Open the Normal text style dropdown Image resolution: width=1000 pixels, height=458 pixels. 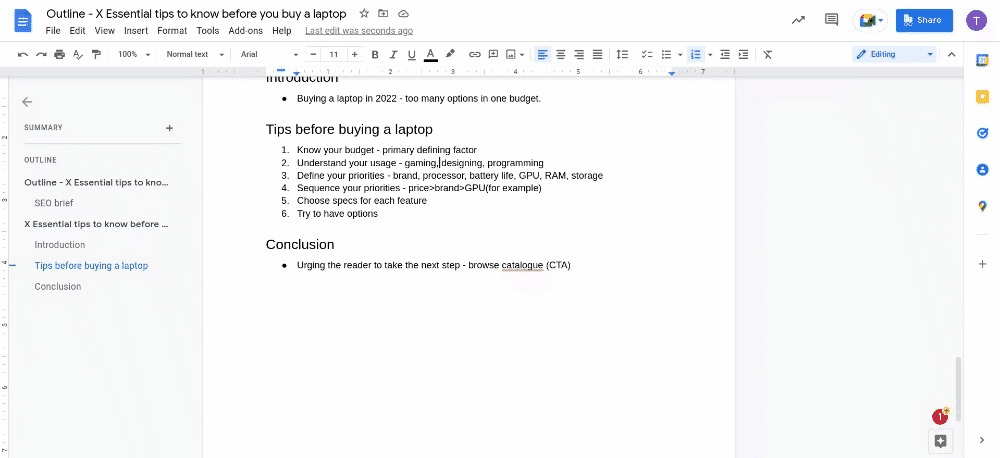(195, 55)
